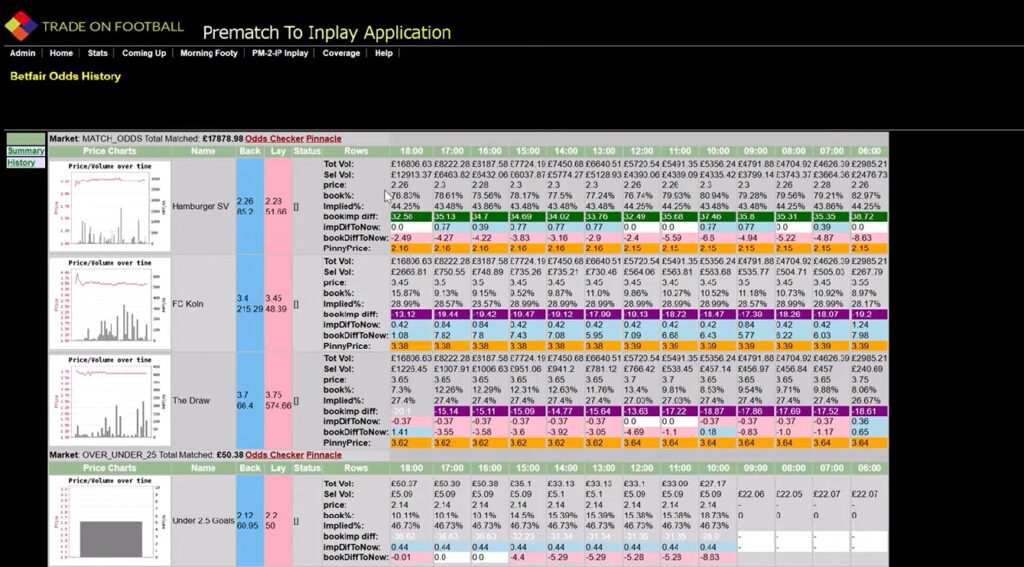
Task: Click the blue Back cell for Hamburger SV
Action: (249, 206)
